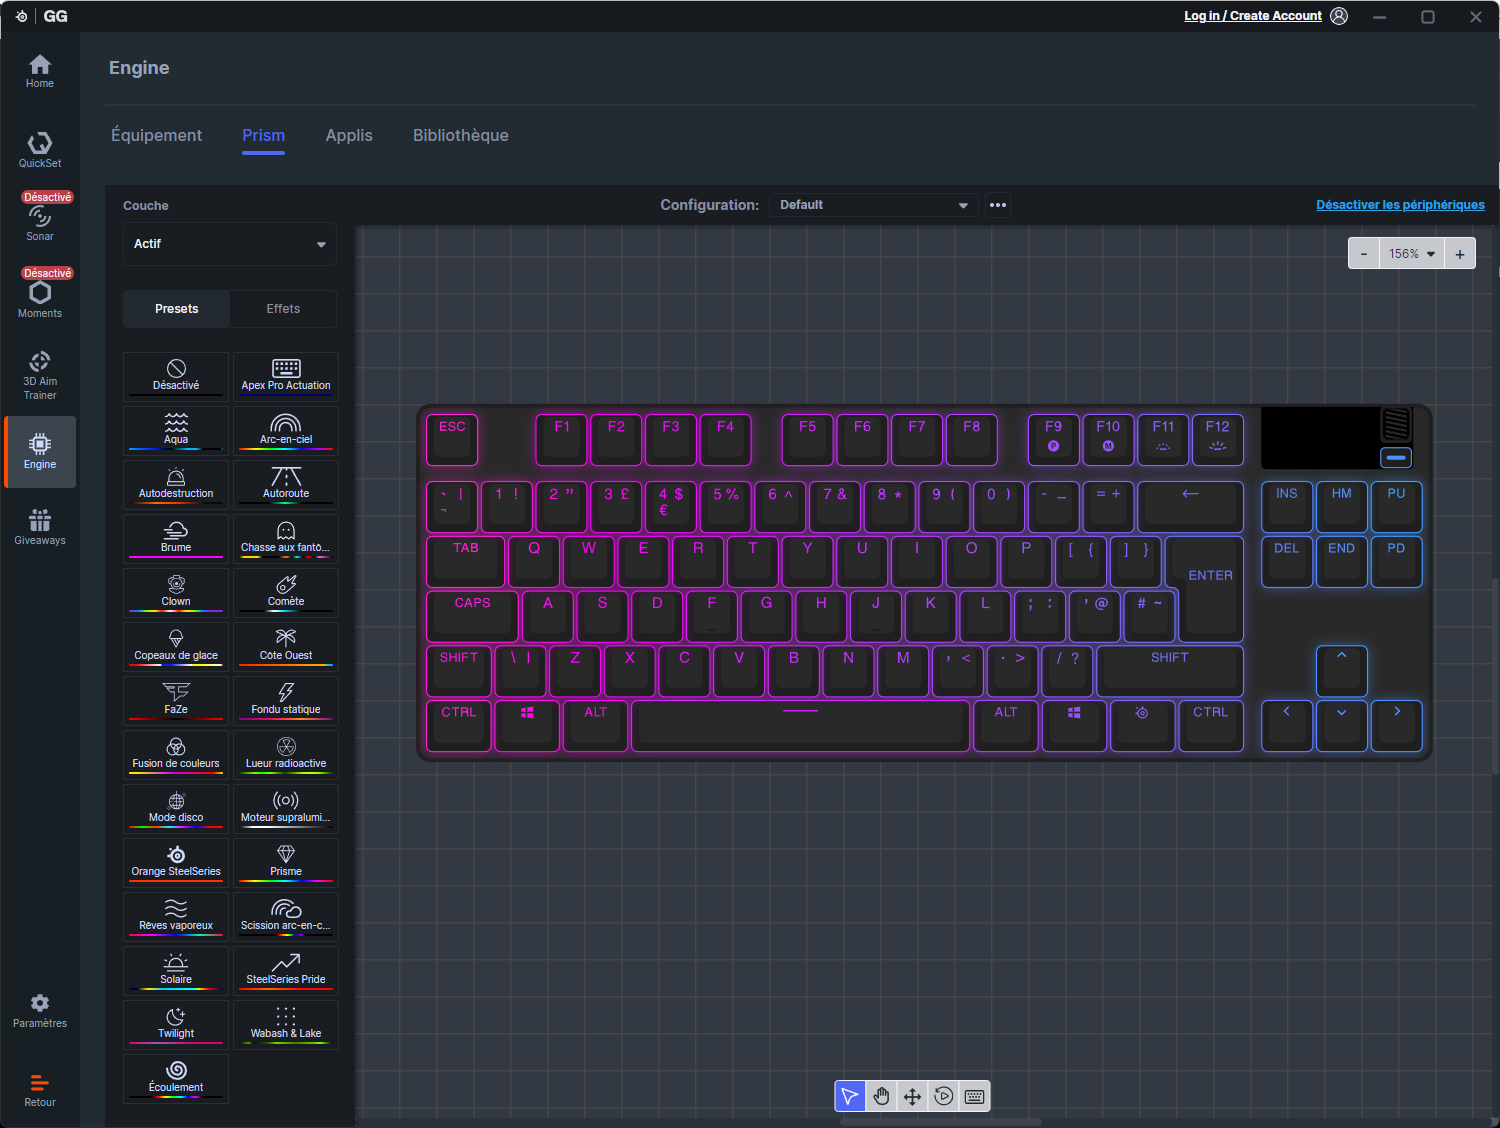Viewport: 1500px width, 1128px height.
Task: Apply the Chasse aux fantômes preset
Action: coord(286,538)
